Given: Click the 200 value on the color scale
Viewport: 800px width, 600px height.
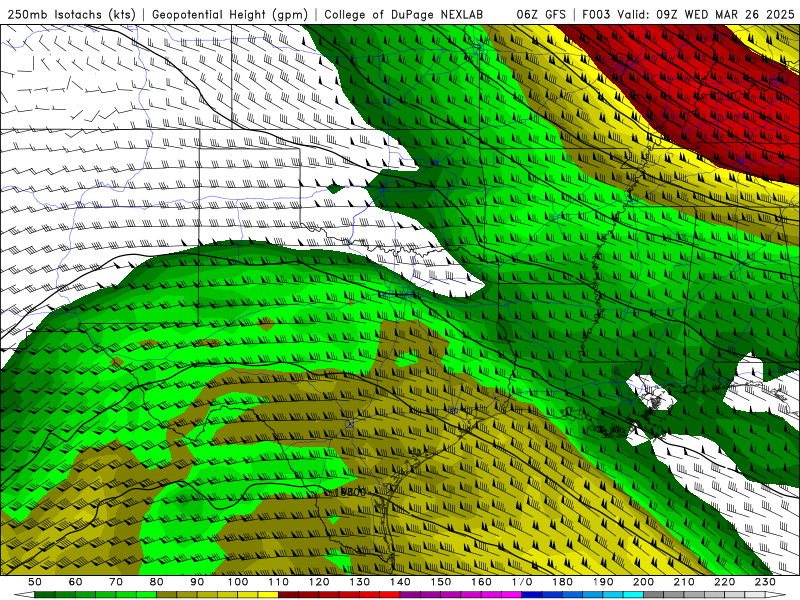Looking at the screenshot, I should click(643, 582).
